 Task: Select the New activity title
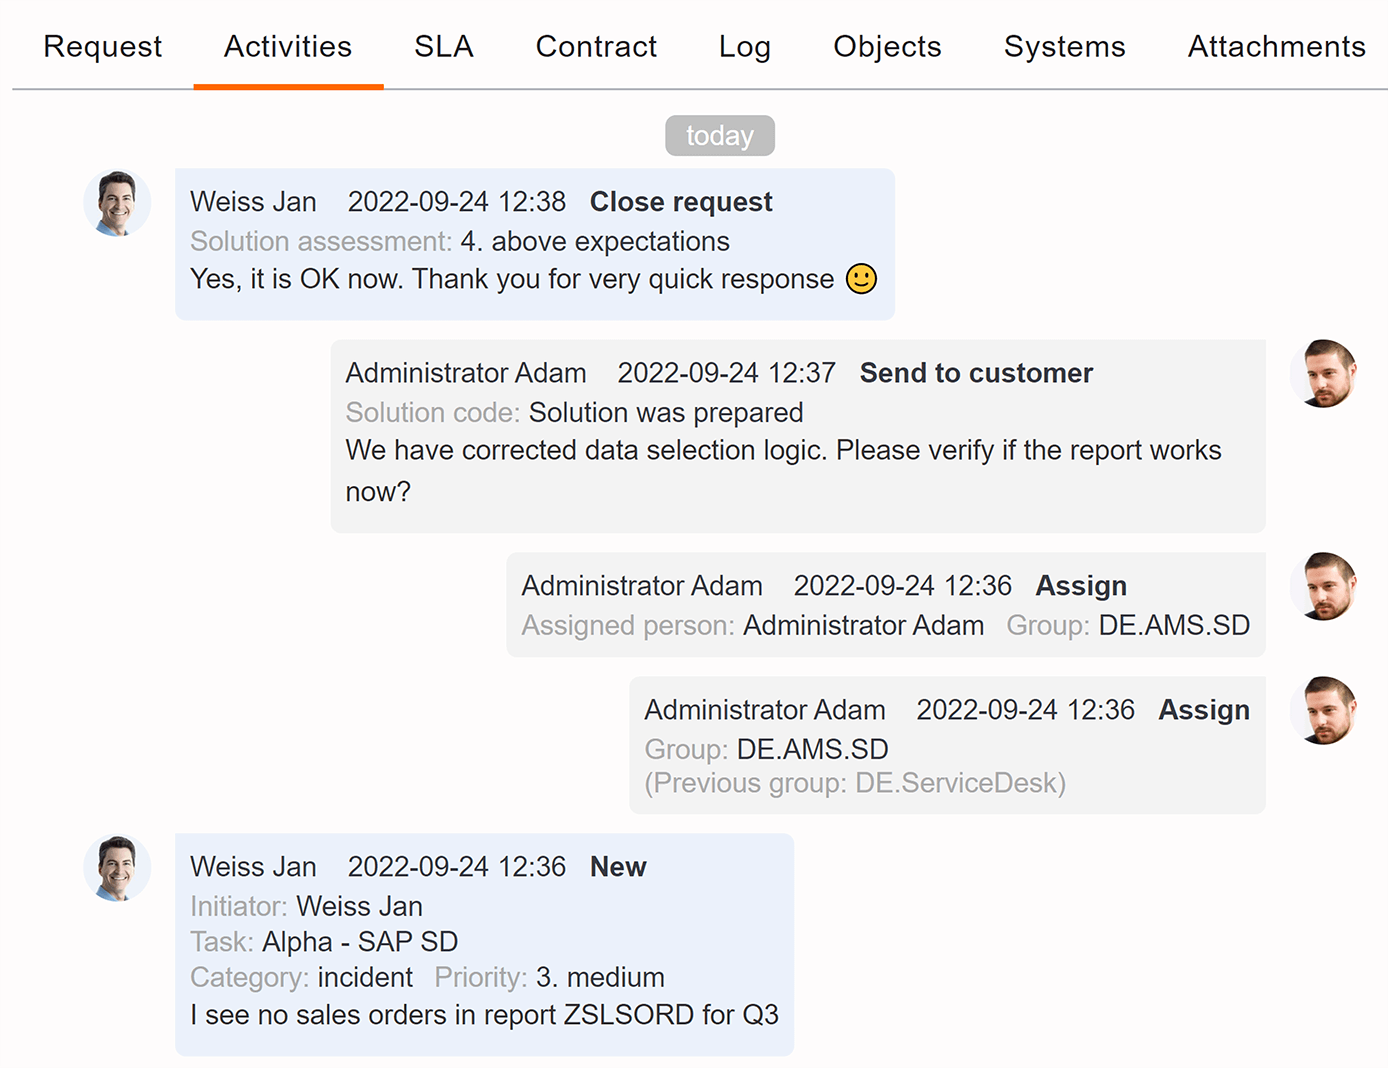tap(618, 867)
